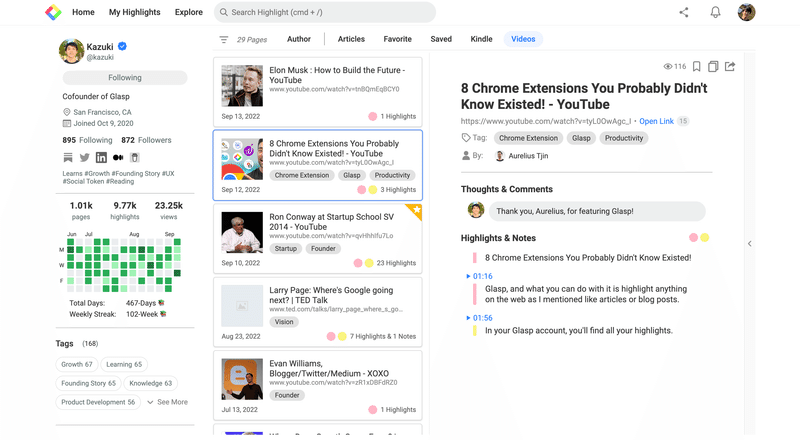Click in the Search Highlight field

tap(324, 12)
